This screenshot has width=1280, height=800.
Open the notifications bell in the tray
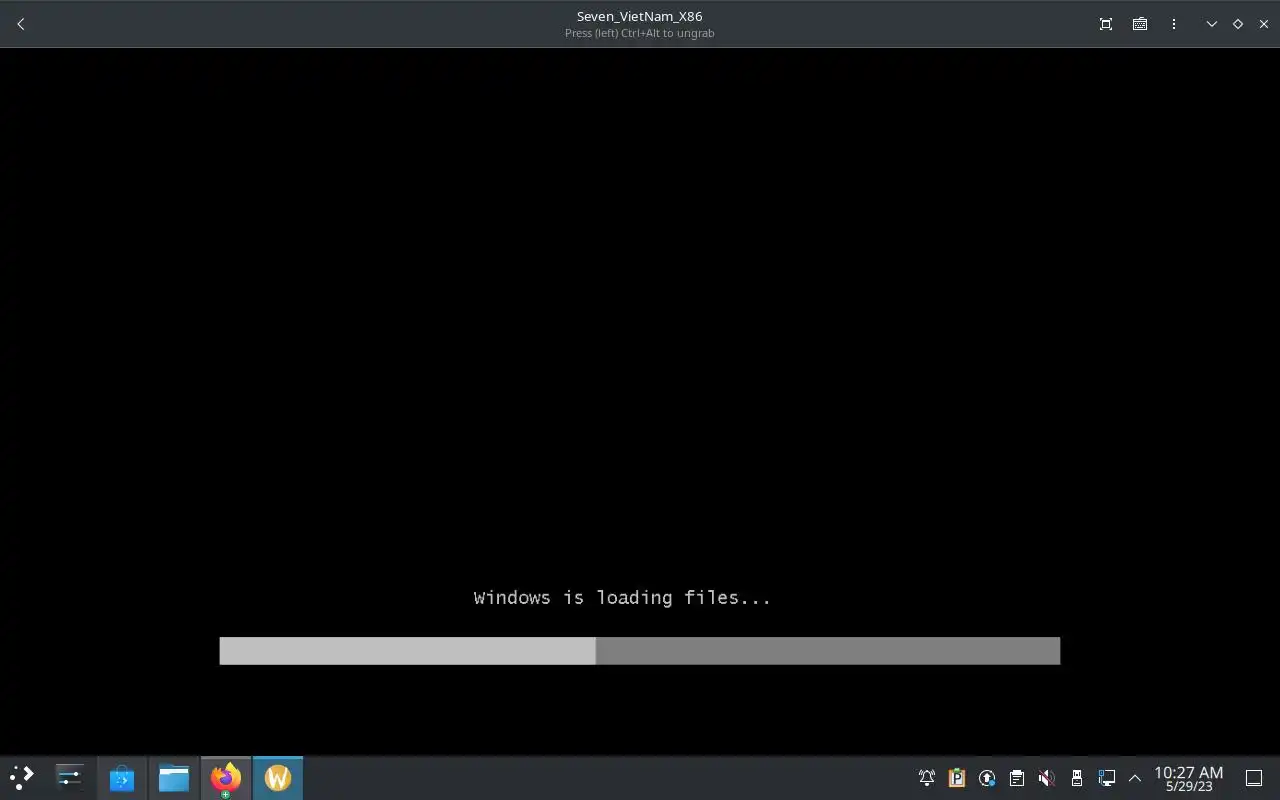pos(927,778)
